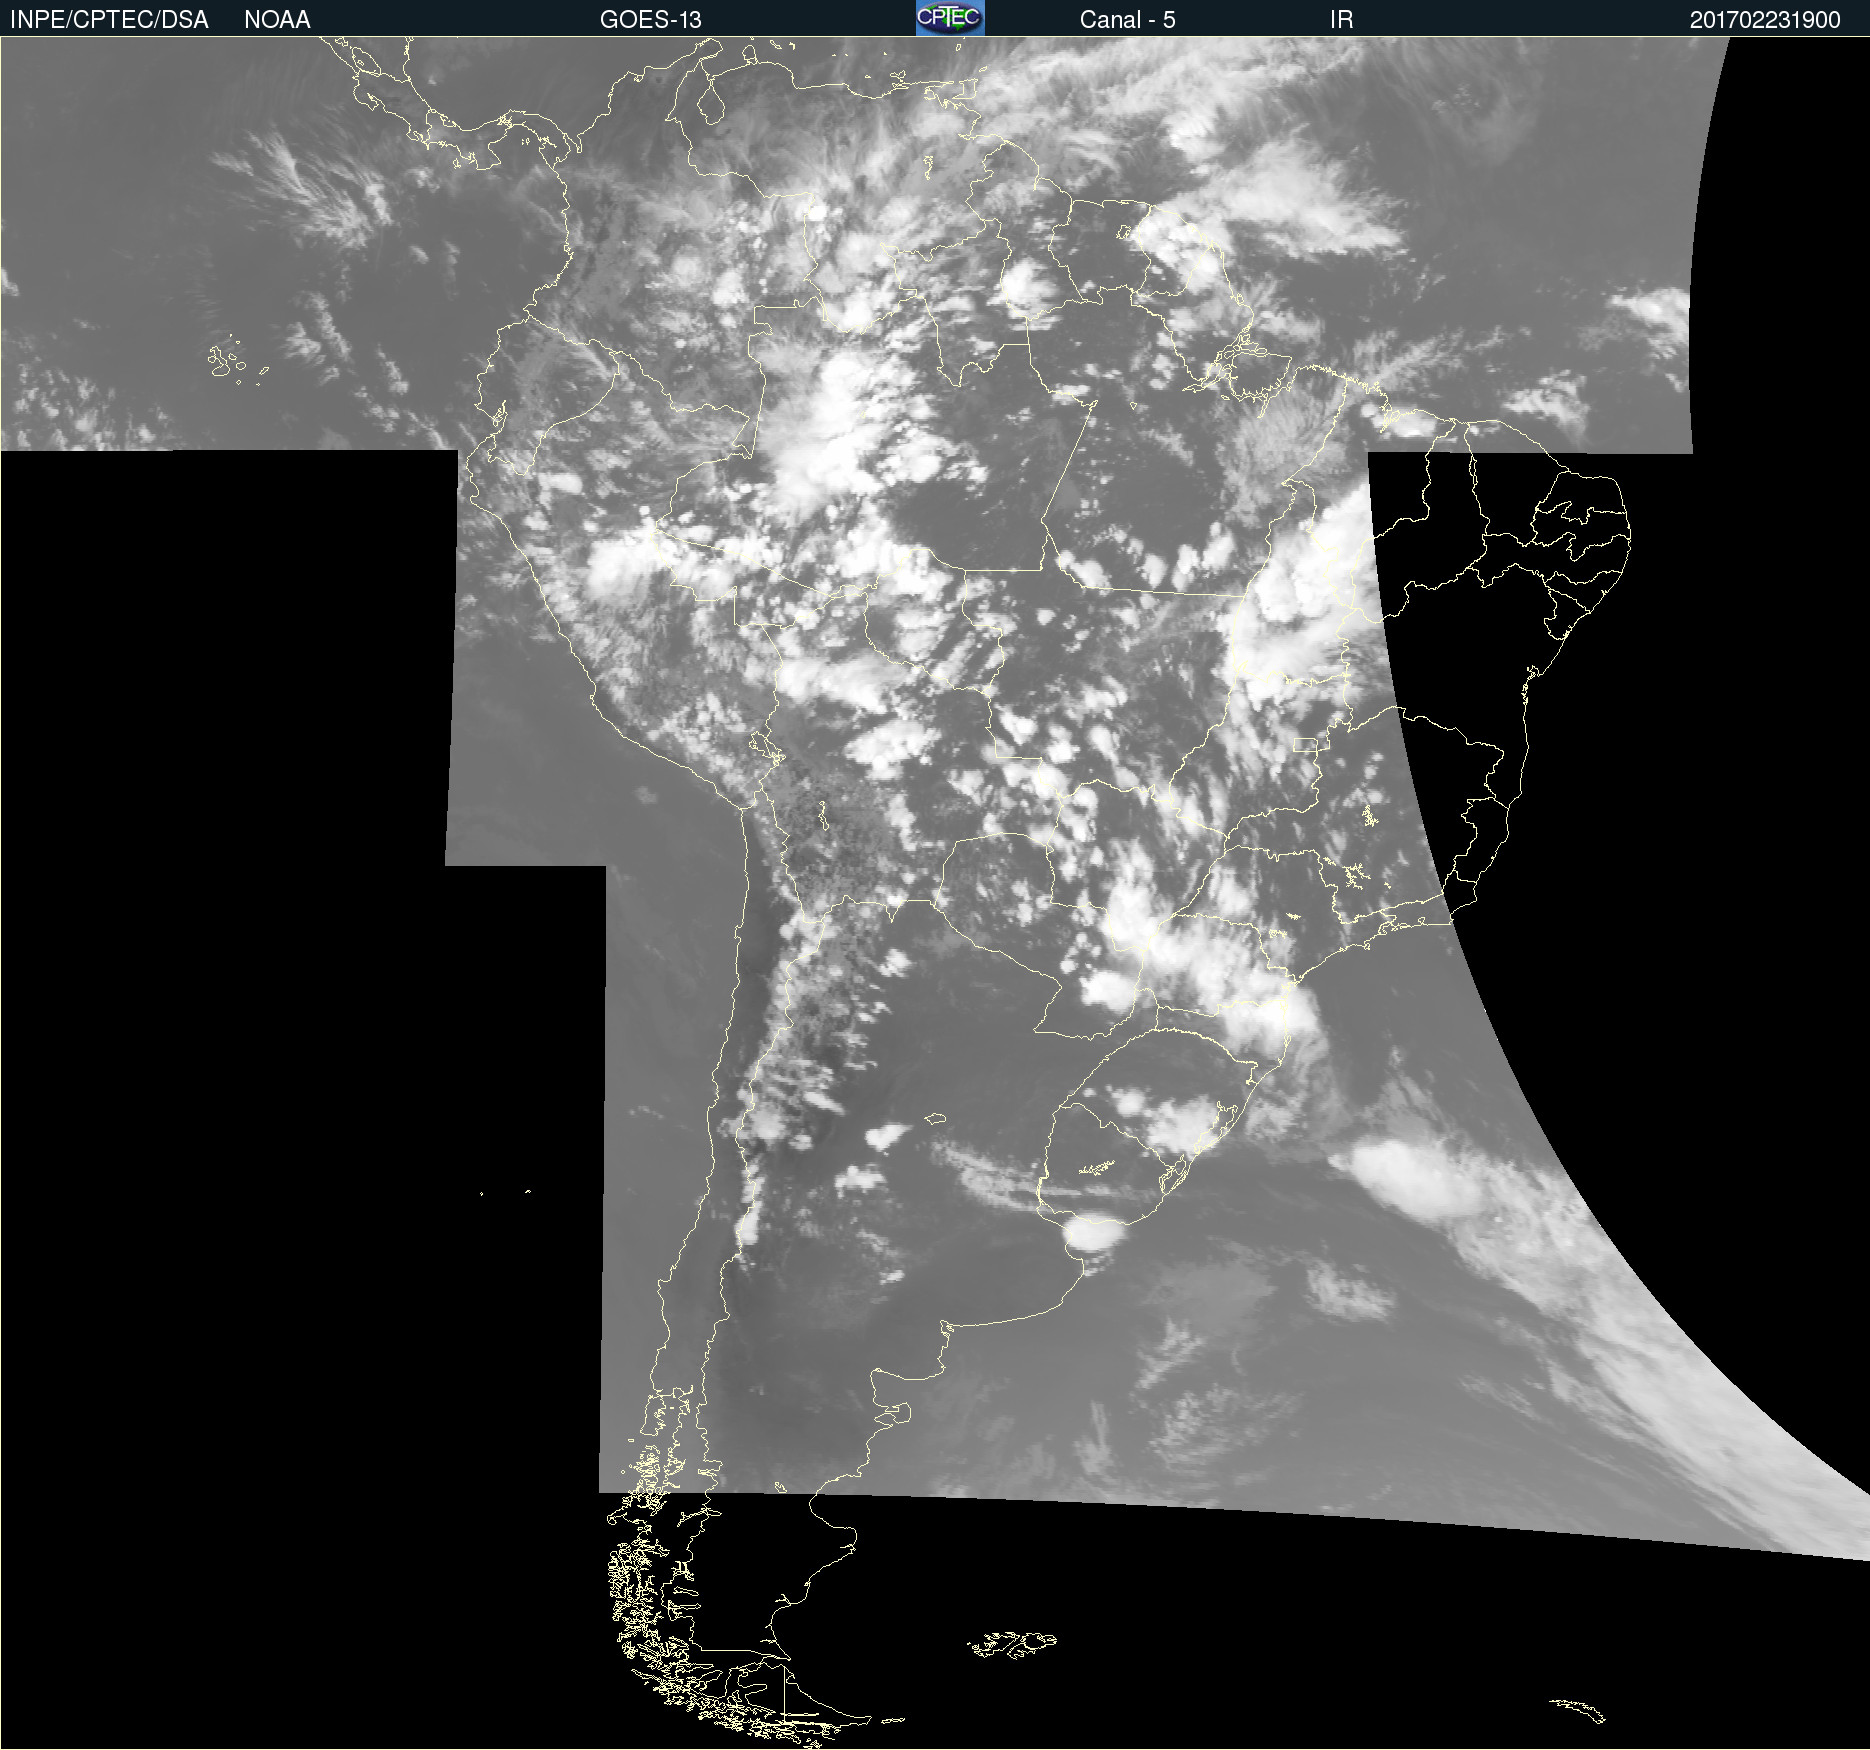The height and width of the screenshot is (1750, 1870).
Task: Click the INPE/CPTEC/DSA header label
Action: [109, 20]
